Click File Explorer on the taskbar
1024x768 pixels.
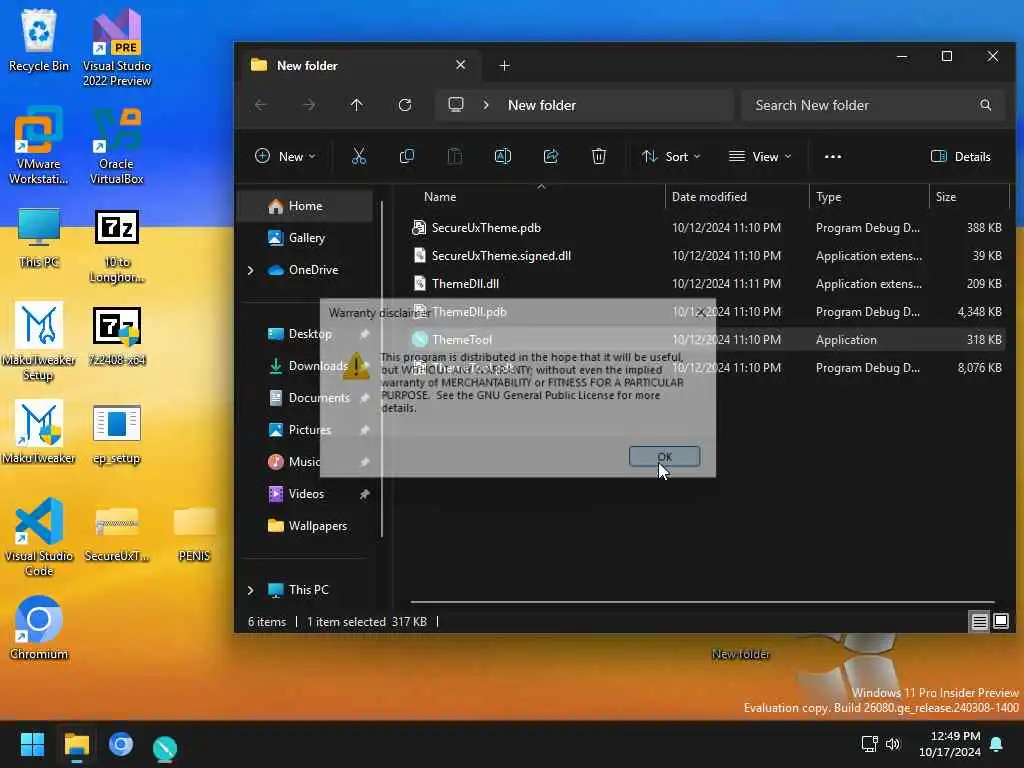tap(76, 744)
